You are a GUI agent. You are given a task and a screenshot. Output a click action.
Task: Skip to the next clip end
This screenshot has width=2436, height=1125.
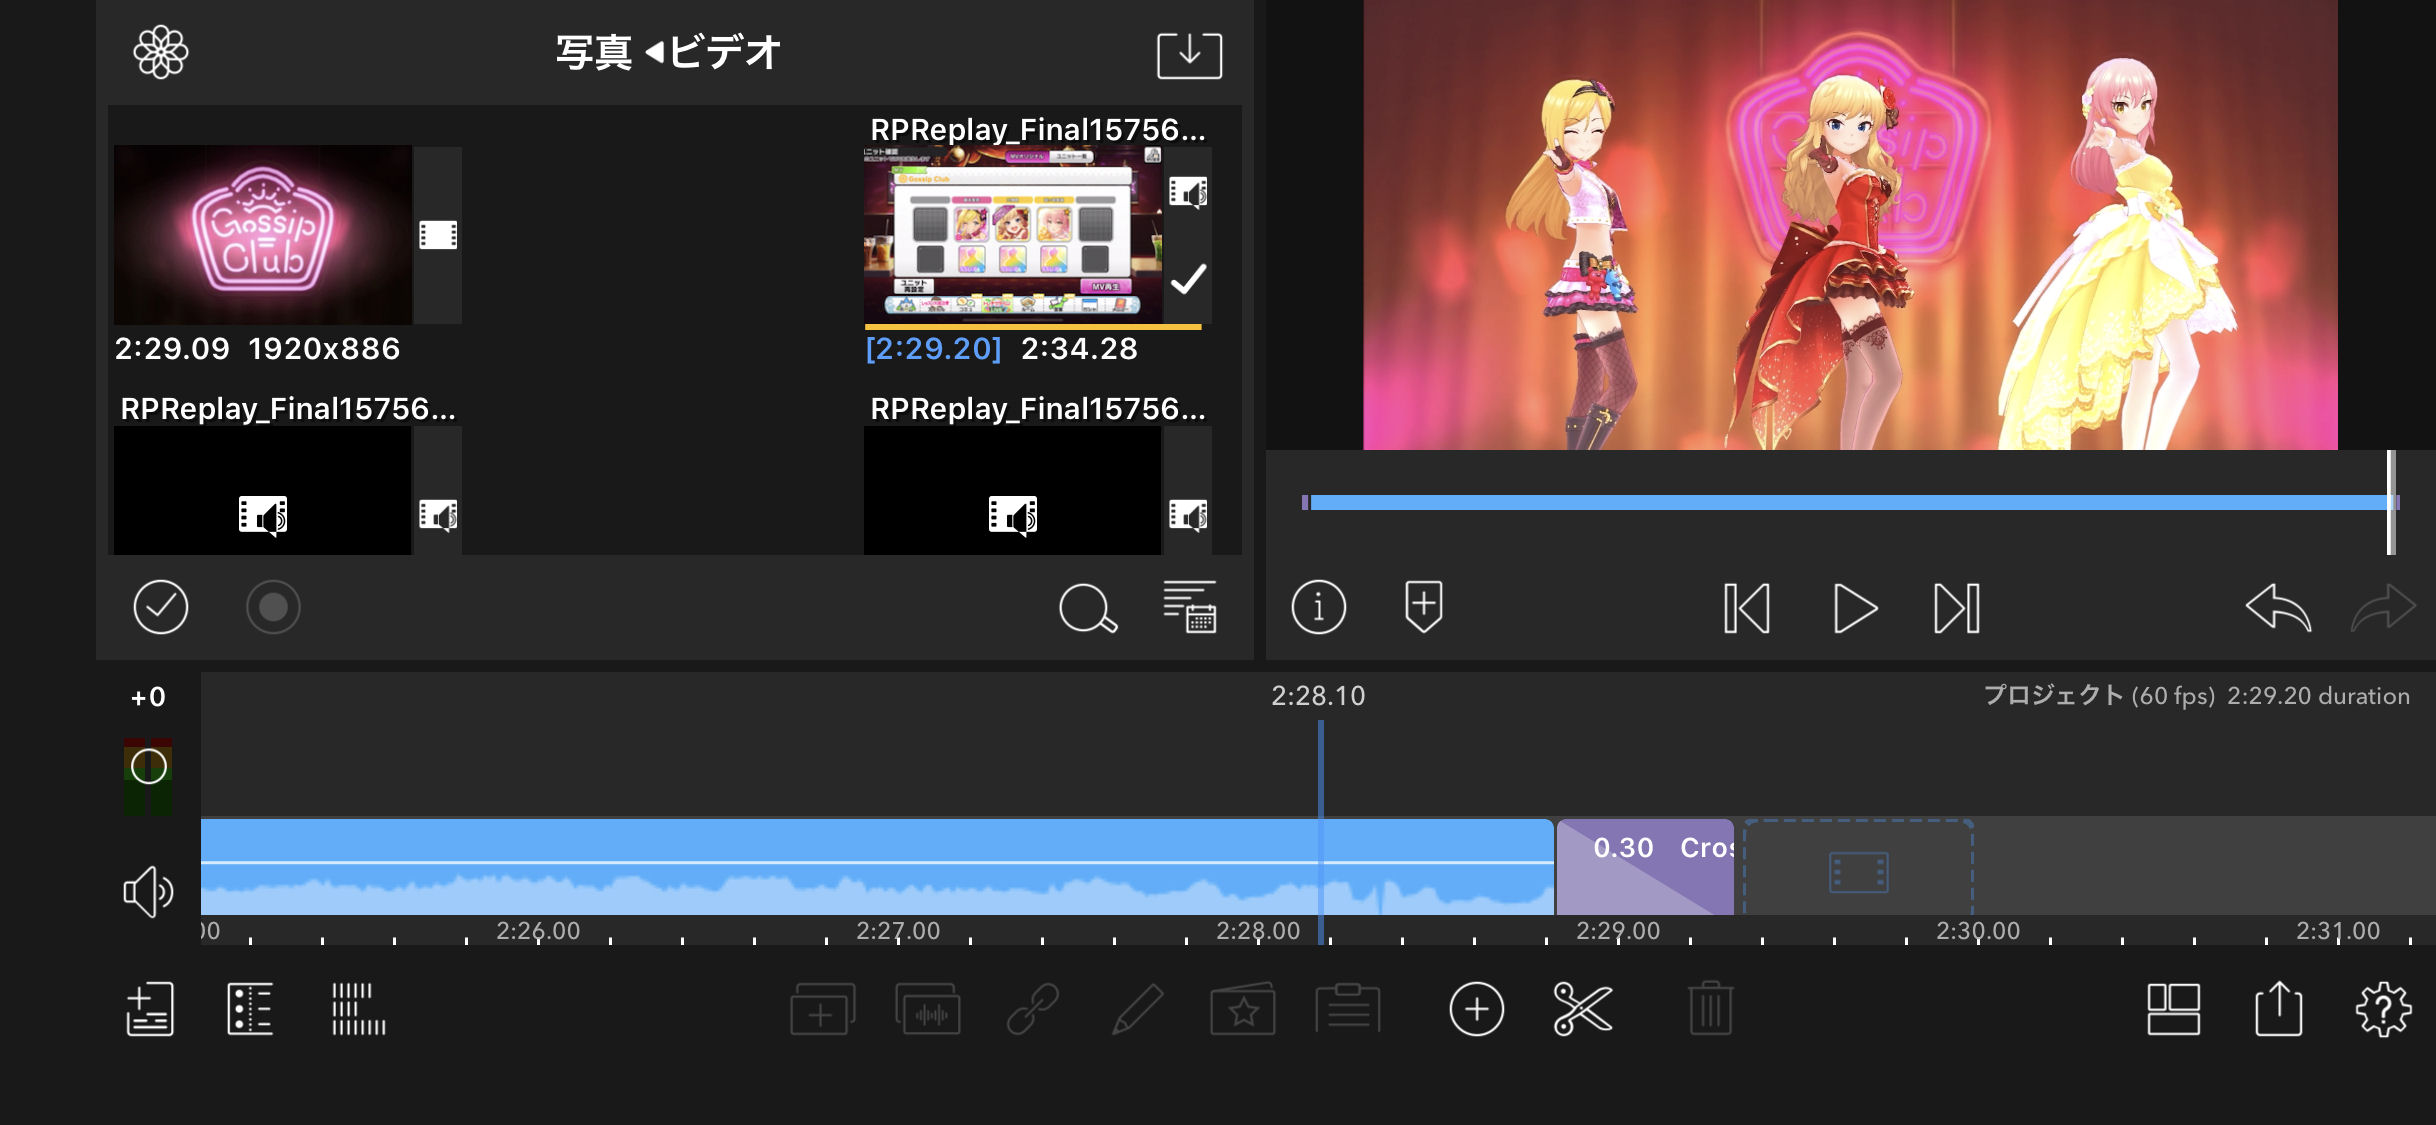point(1957,608)
